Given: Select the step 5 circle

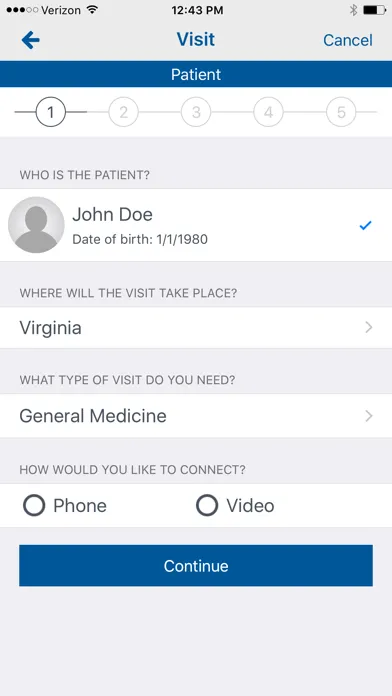Looking at the screenshot, I should tap(341, 112).
